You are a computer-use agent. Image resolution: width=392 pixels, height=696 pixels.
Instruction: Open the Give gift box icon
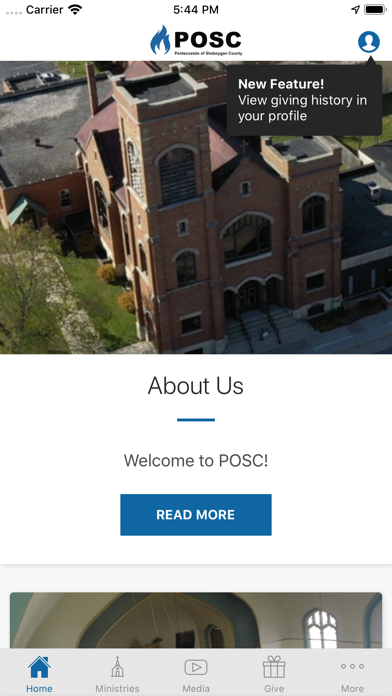(x=274, y=667)
